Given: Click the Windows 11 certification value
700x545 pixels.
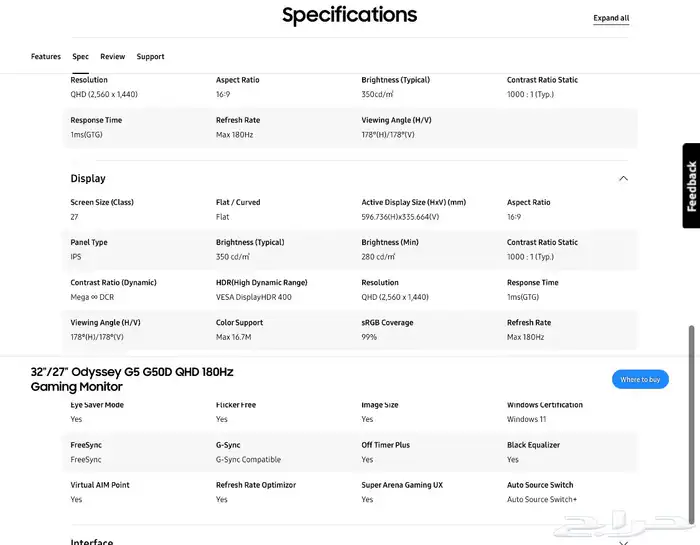Looking at the screenshot, I should click(x=526, y=420).
